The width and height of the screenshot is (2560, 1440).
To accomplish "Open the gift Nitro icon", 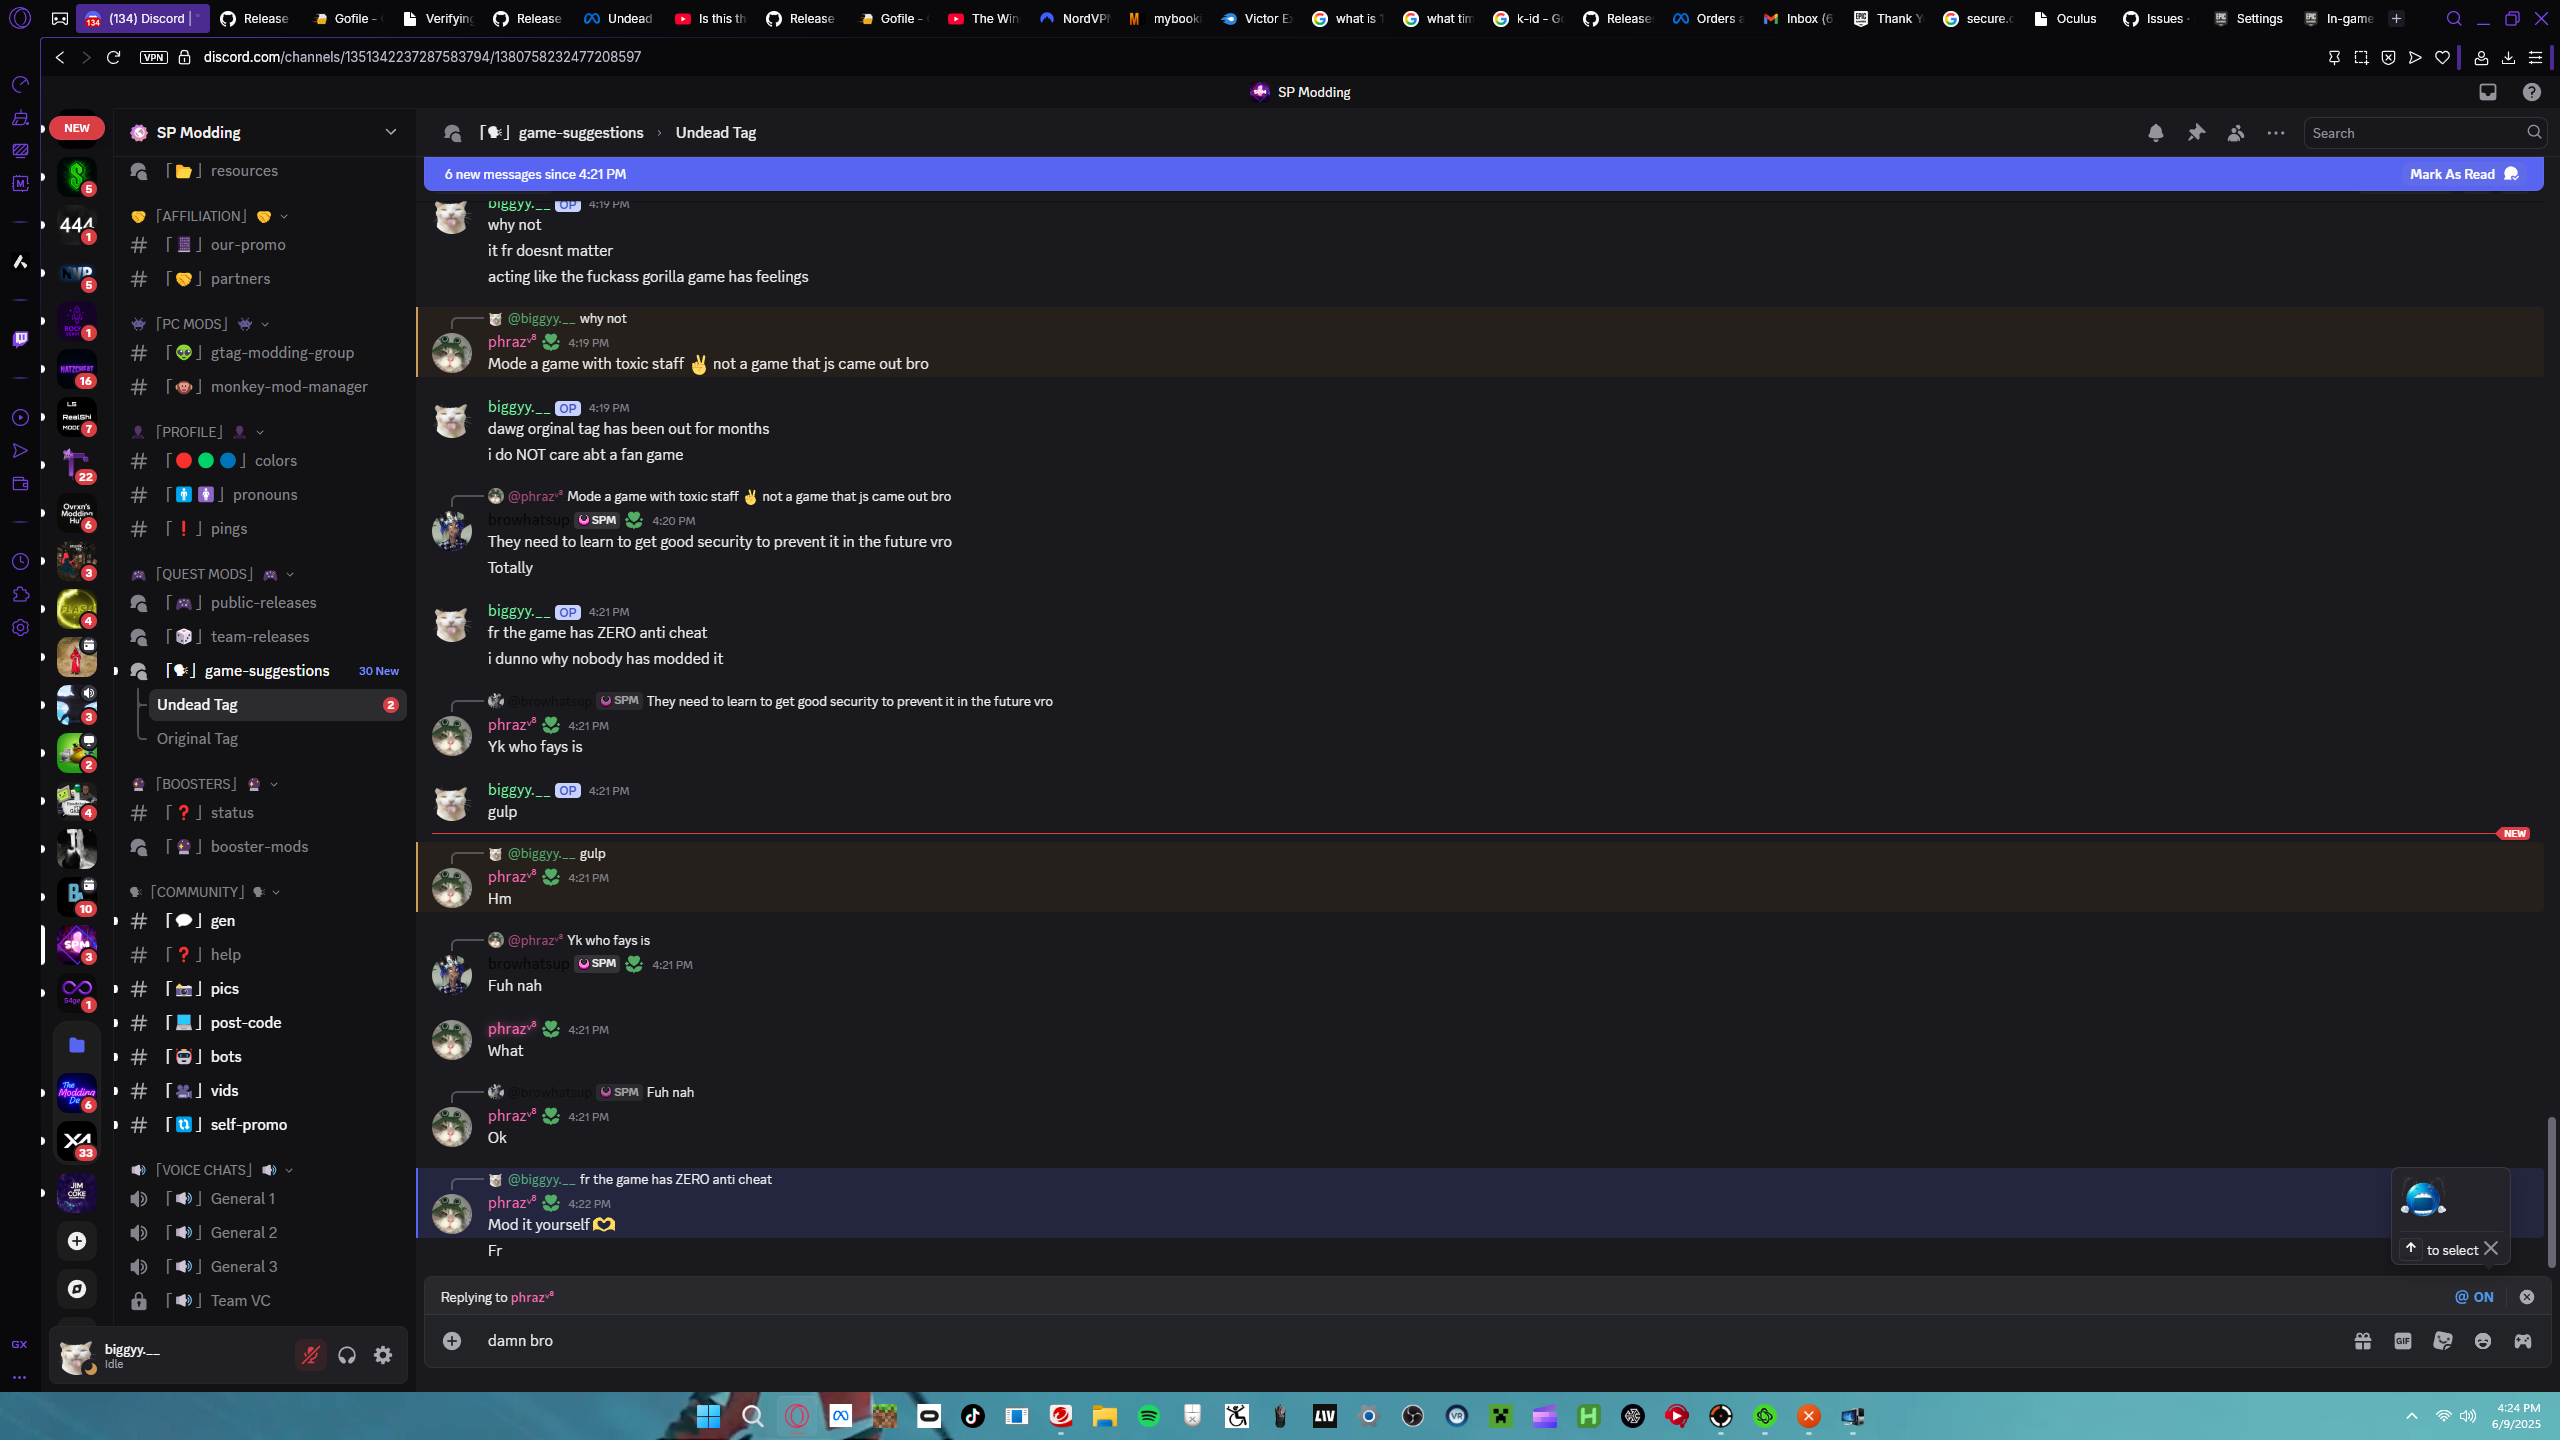I will [x=2363, y=1341].
